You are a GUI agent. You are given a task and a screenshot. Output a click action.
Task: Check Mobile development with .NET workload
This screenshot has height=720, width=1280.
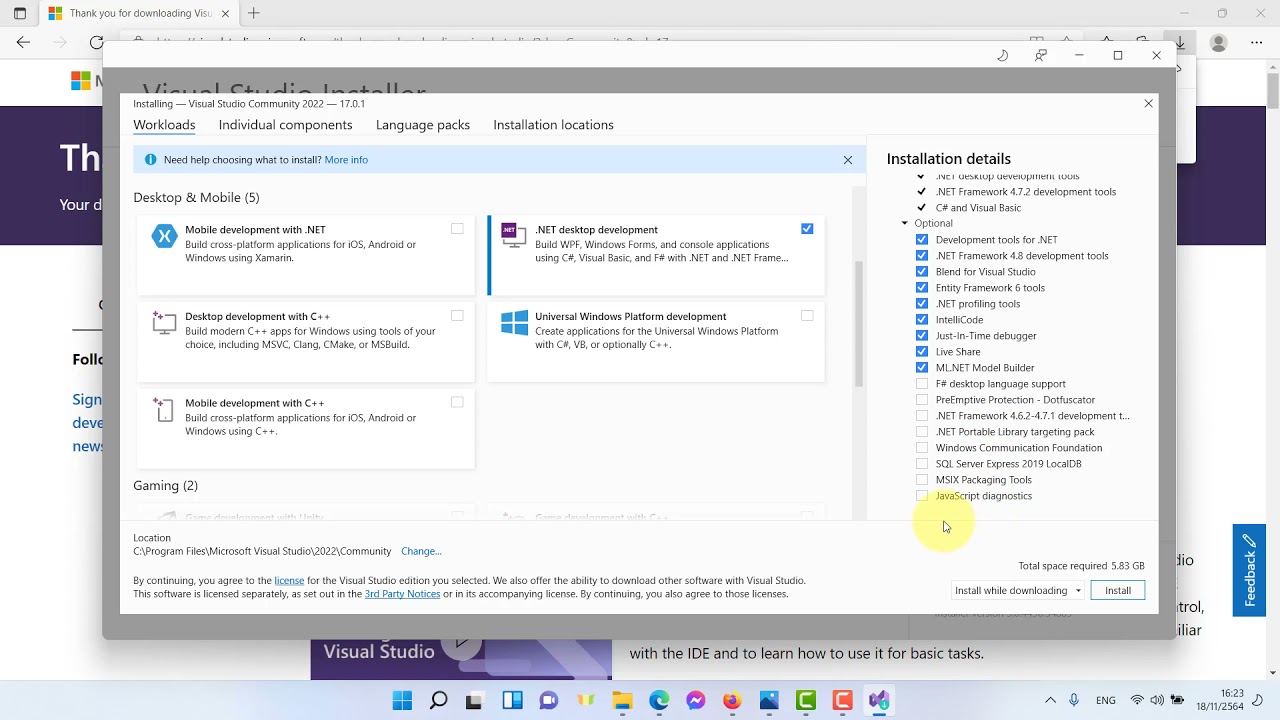pyautogui.click(x=457, y=229)
